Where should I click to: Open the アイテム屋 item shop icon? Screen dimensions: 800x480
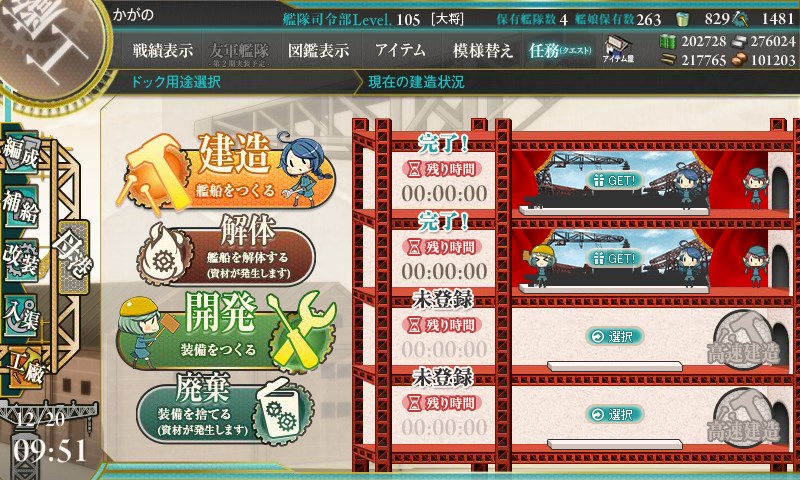coord(618,49)
